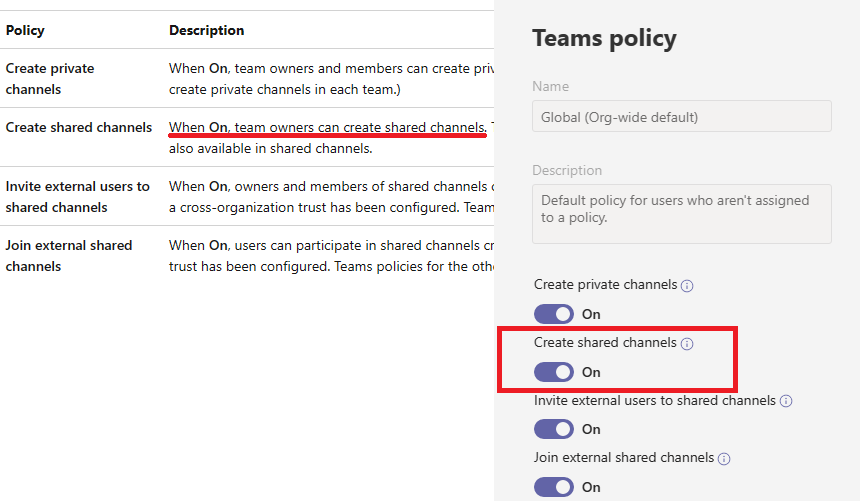Select description 'When On, owners and members of shared channels'

328,187
